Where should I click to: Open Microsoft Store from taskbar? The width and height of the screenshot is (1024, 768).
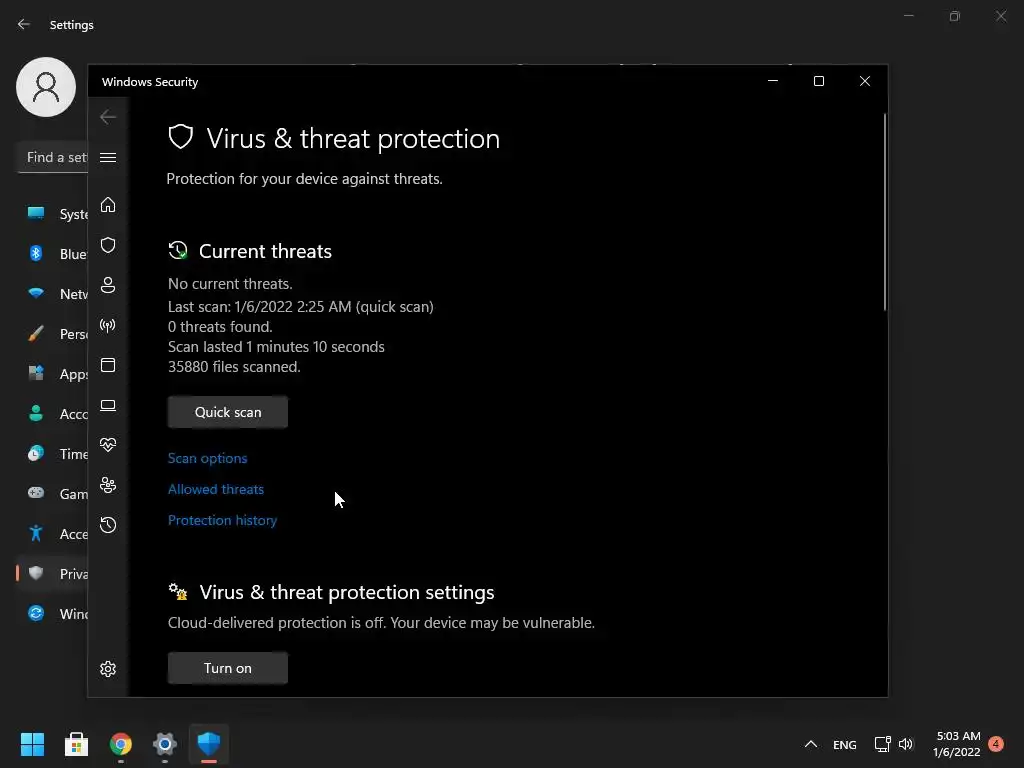click(x=76, y=744)
